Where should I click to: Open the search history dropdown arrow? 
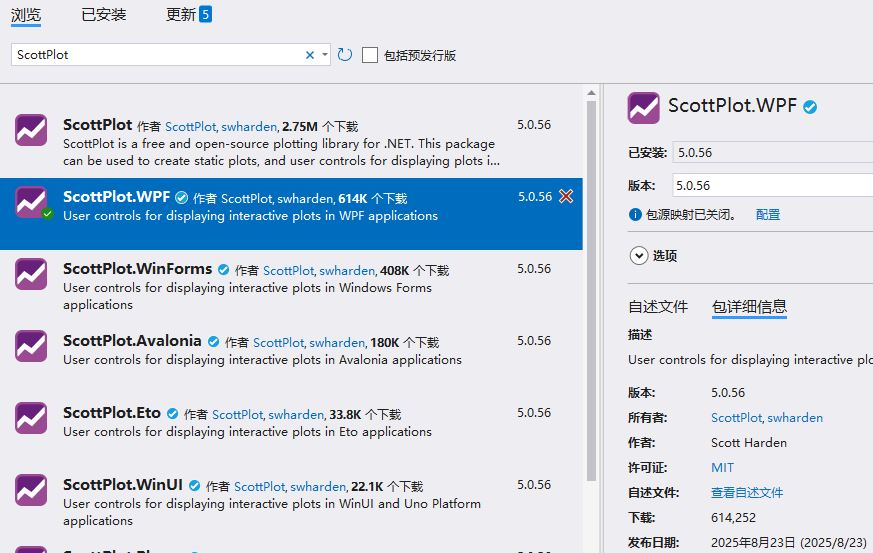(325, 55)
